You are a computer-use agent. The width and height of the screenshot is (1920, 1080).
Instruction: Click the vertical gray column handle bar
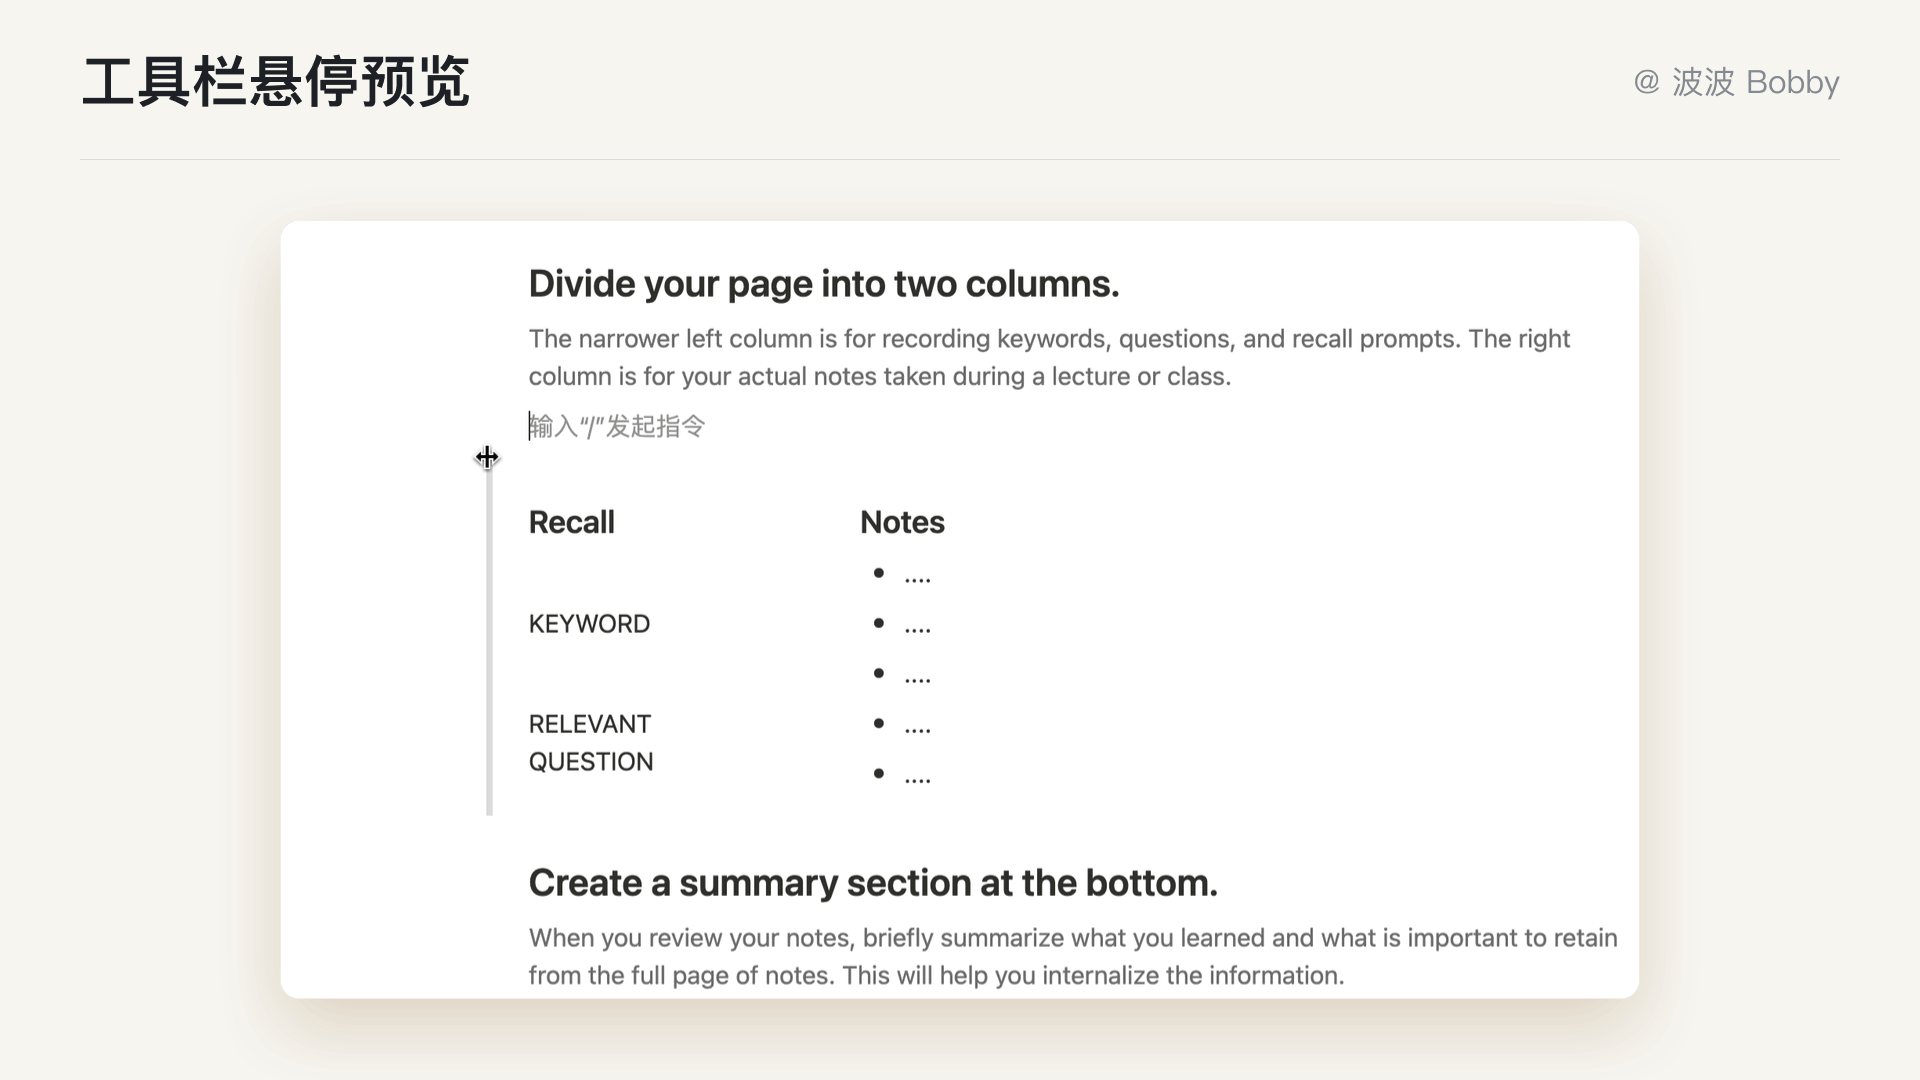[x=489, y=640]
